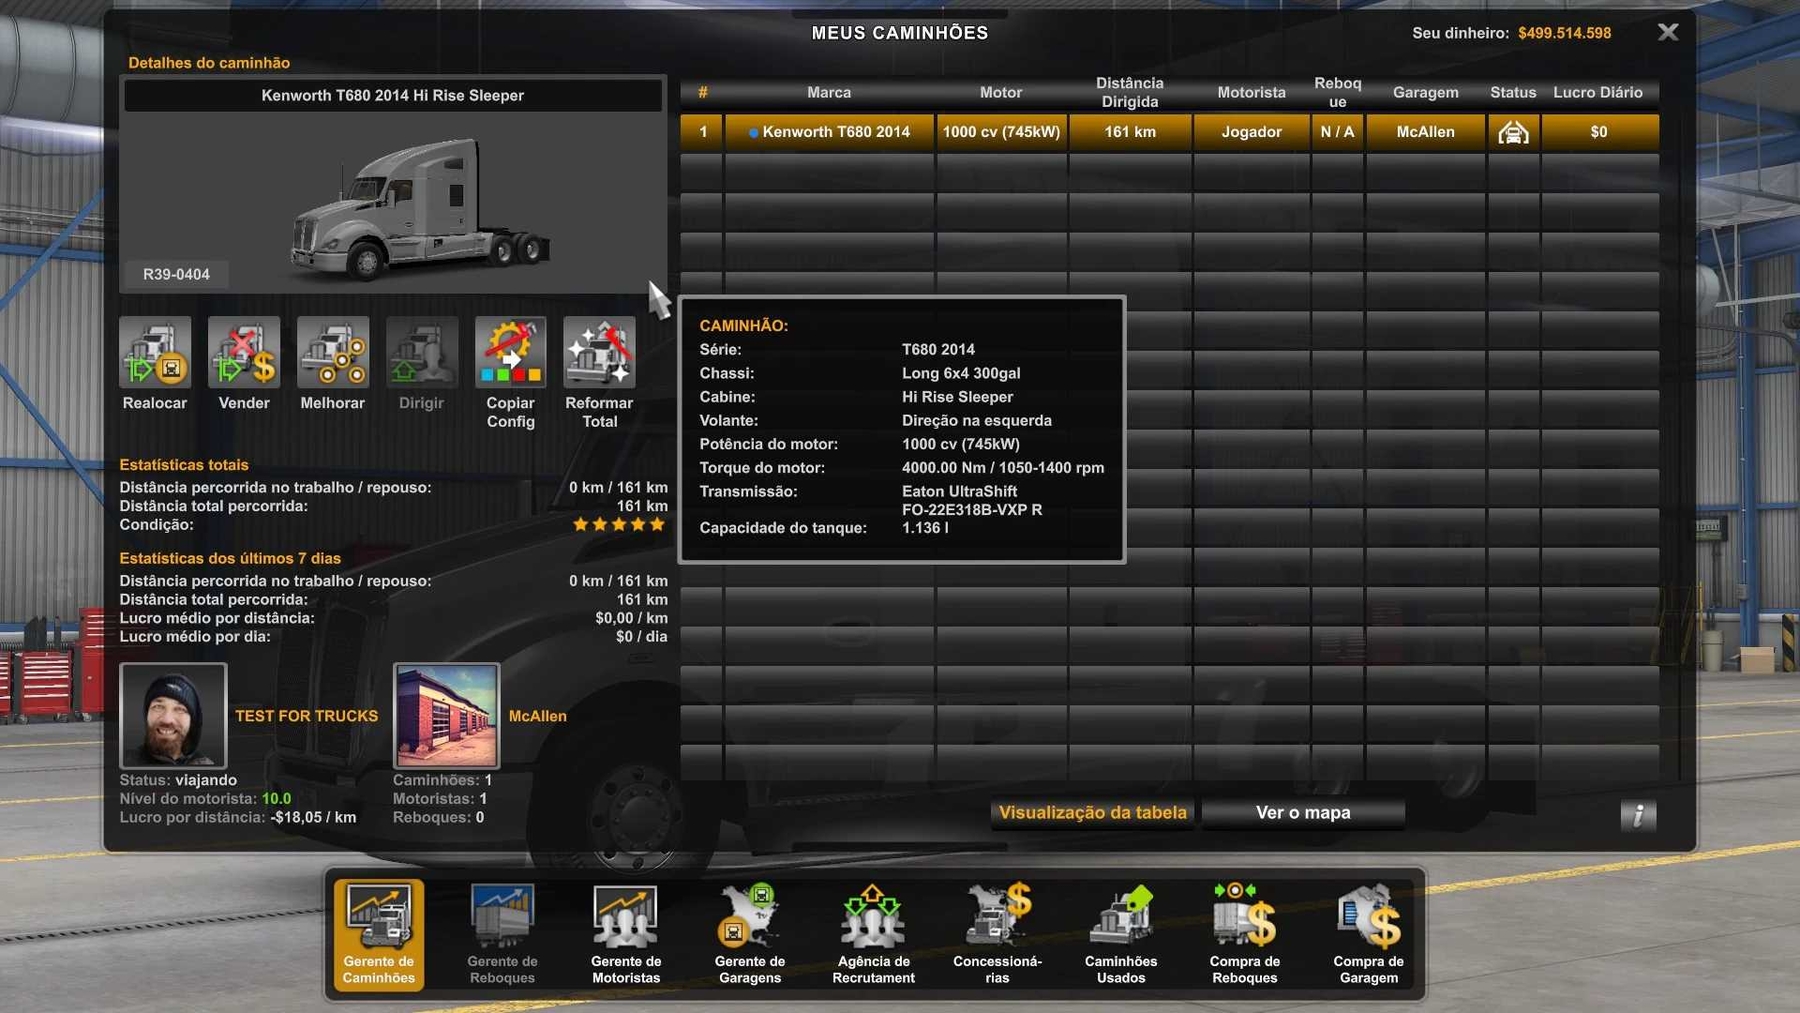
Task: Select the Kenworth T680 2014 row
Action: coord(836,132)
